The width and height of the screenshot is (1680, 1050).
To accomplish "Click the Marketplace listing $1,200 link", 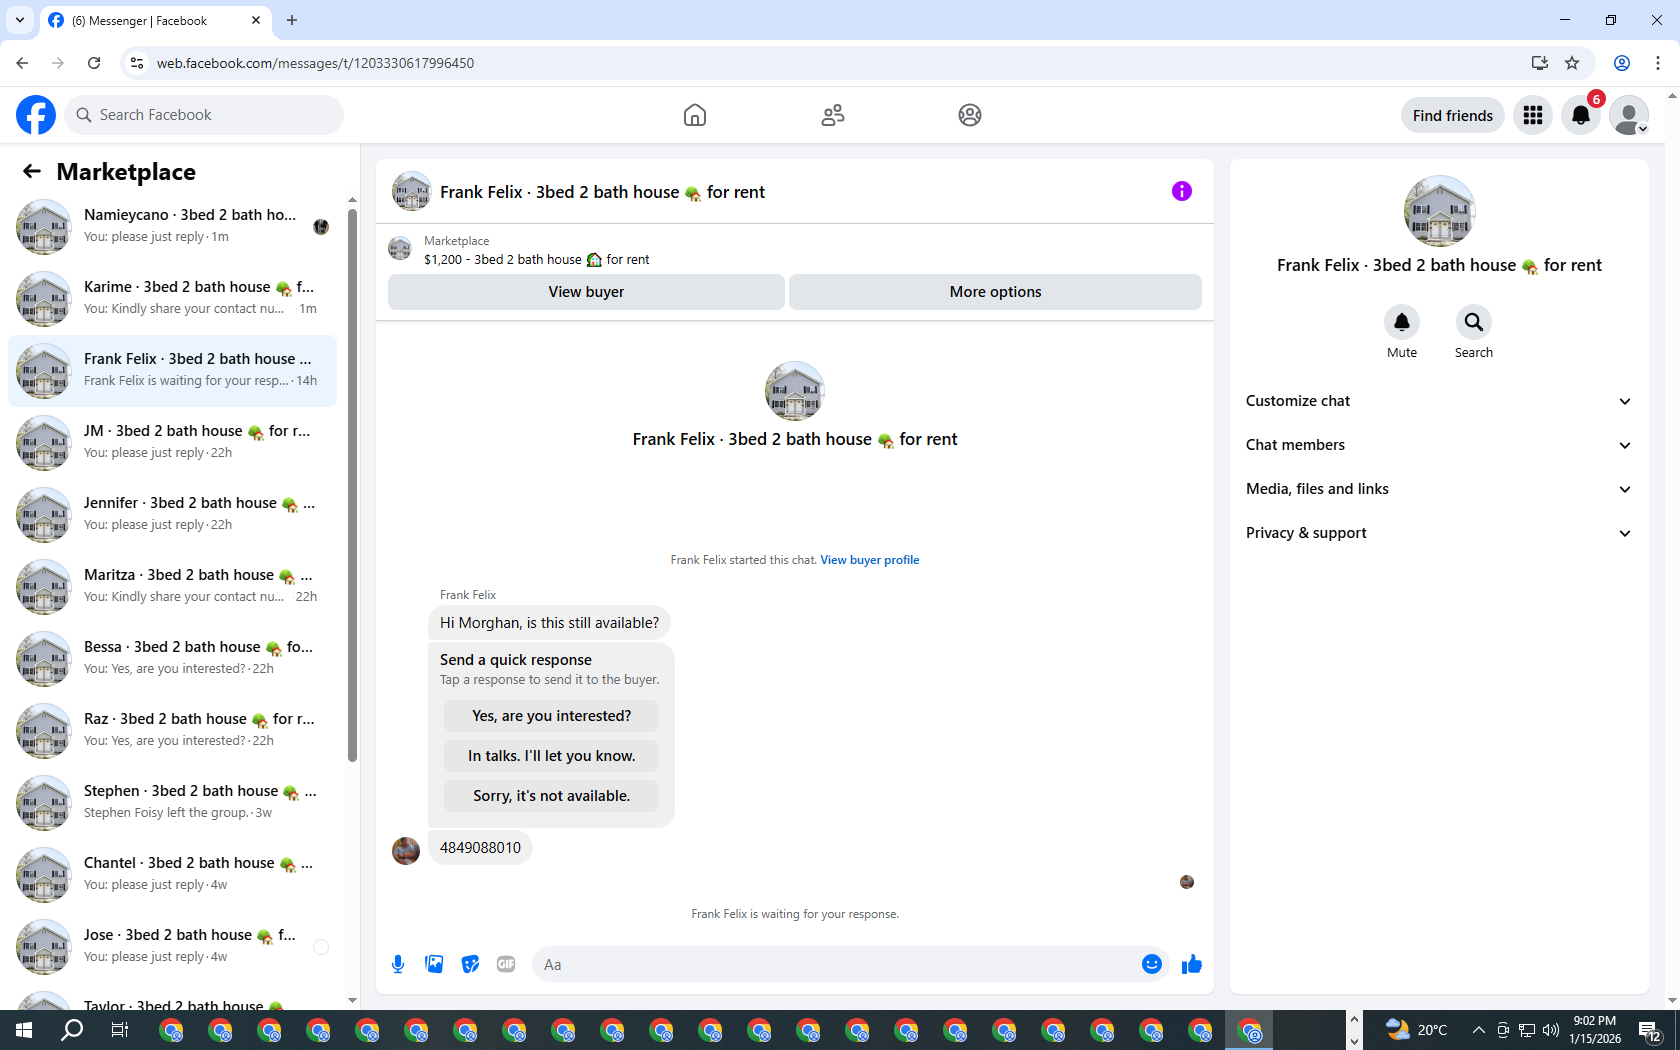I will click(536, 260).
